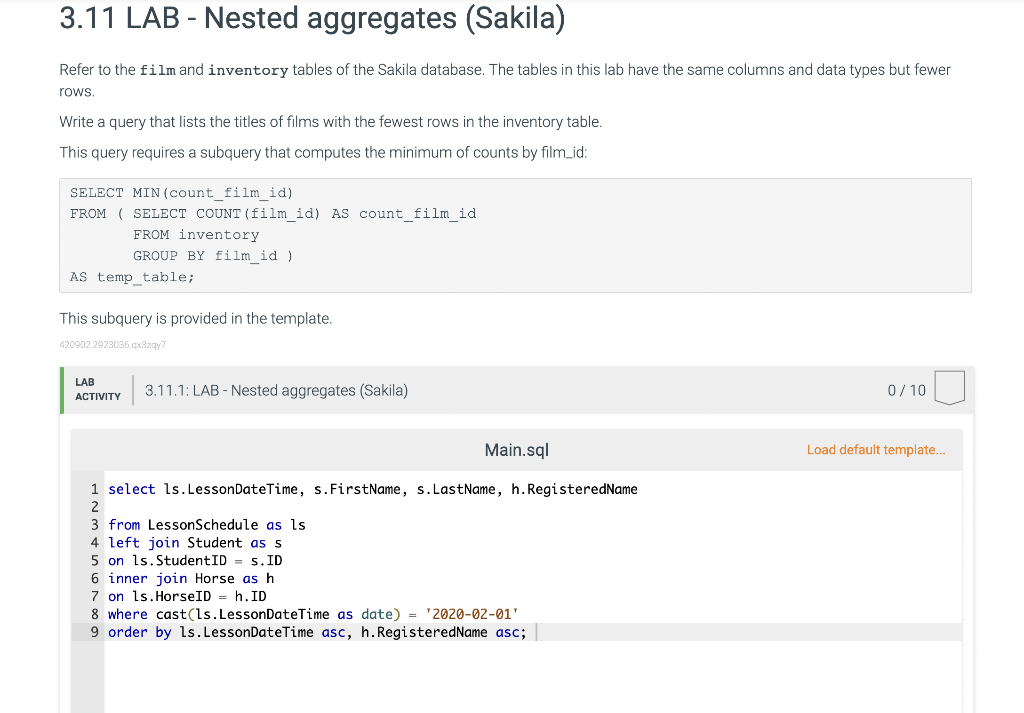Click the keyword select on line 1

tap(129, 489)
